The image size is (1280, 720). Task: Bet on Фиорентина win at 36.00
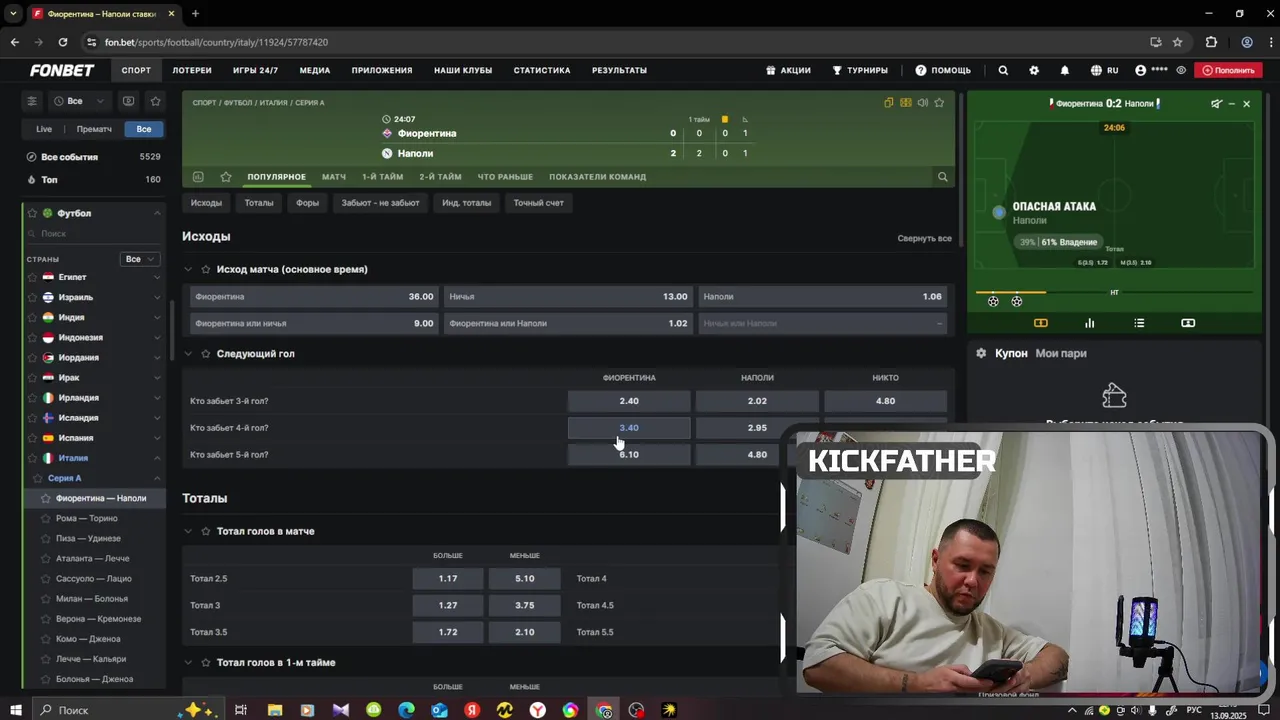coord(315,297)
